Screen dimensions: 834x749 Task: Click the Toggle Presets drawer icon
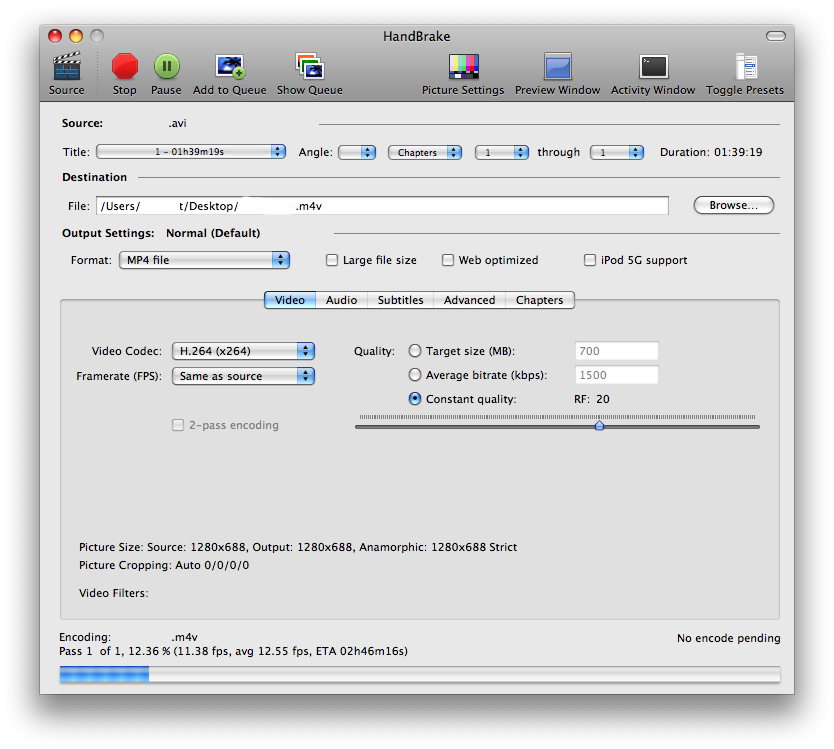[745, 66]
